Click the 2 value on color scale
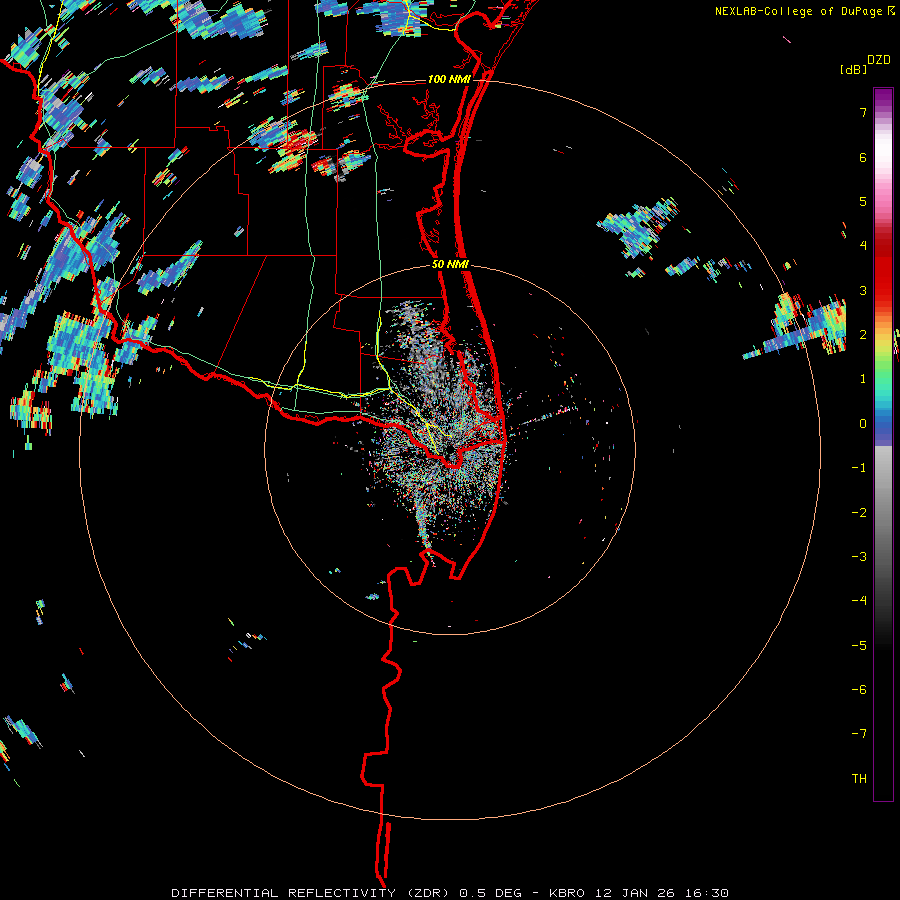The height and width of the screenshot is (900, 900). click(x=863, y=335)
